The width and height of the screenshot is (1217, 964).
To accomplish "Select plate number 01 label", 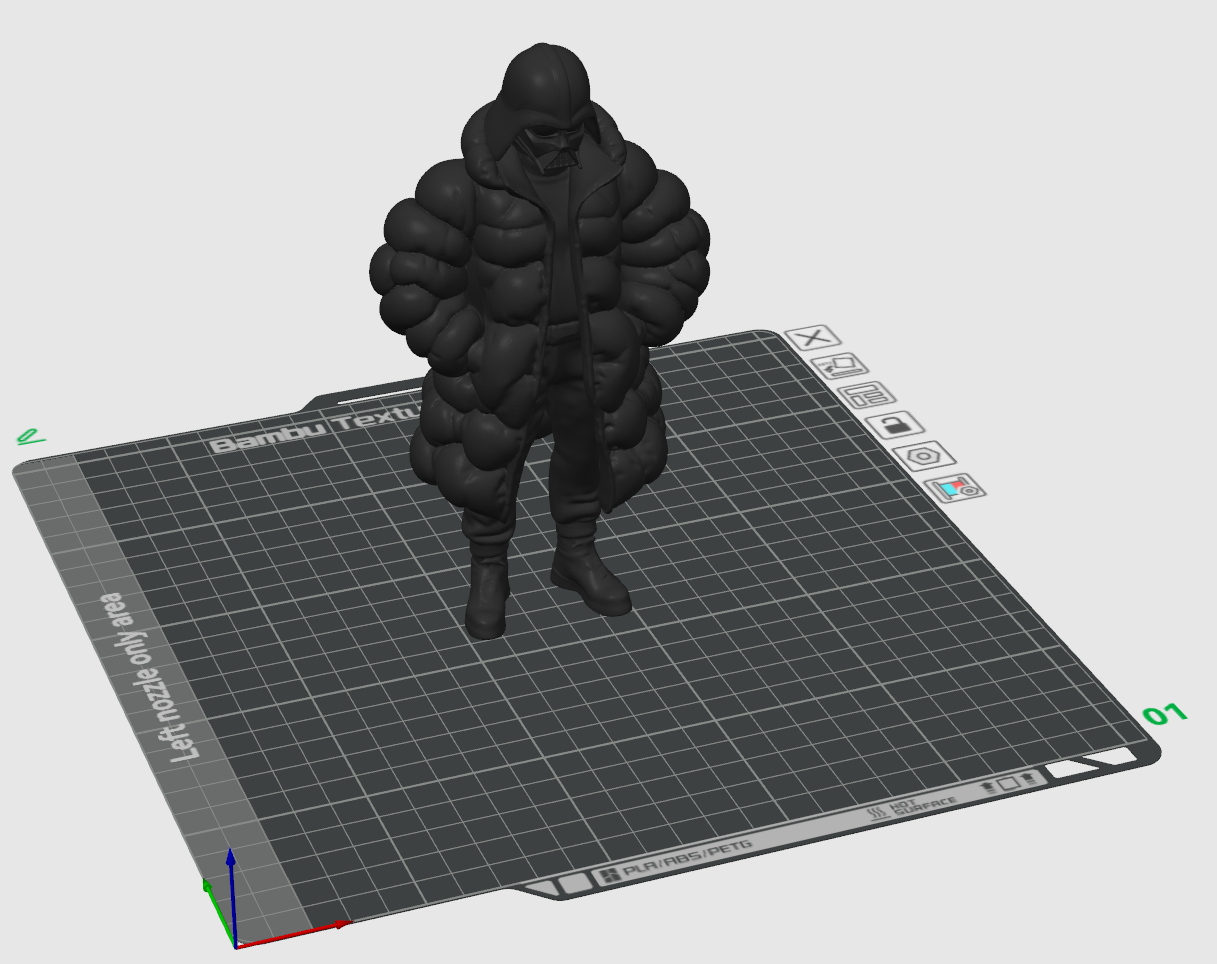I will [x=1165, y=714].
